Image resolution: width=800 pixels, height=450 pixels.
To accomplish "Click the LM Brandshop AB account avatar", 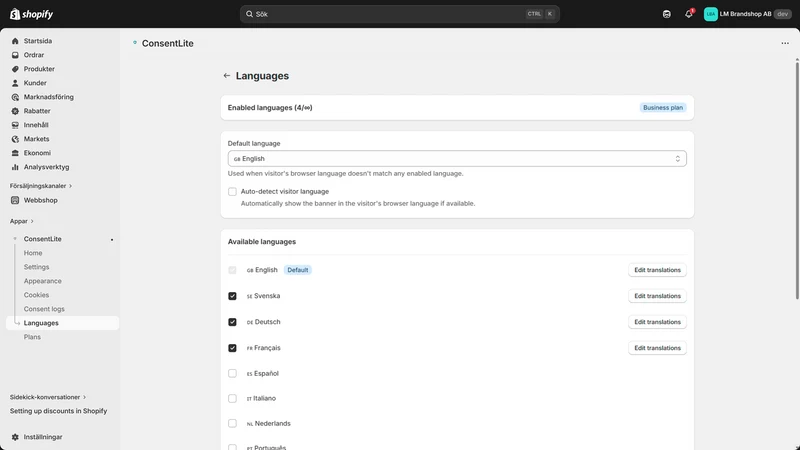I will pyautogui.click(x=711, y=14).
